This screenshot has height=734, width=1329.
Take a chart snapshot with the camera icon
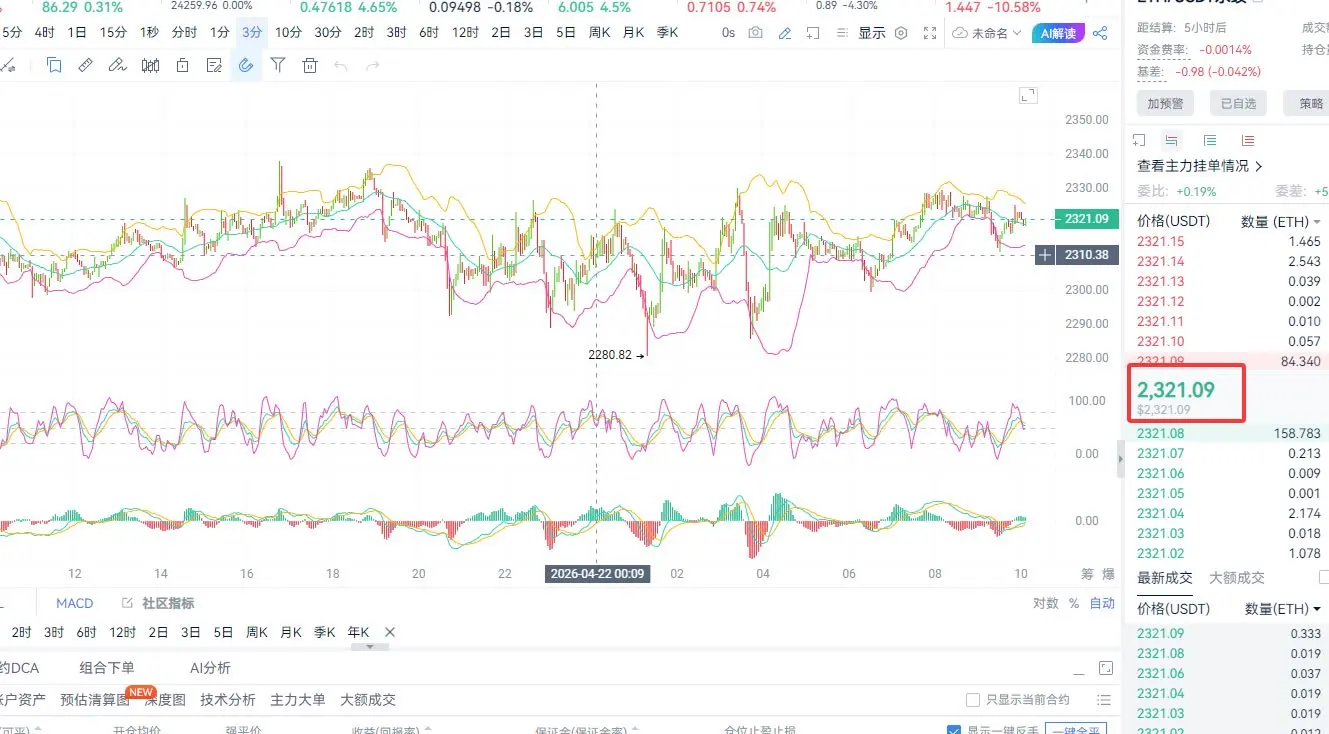[x=755, y=33]
